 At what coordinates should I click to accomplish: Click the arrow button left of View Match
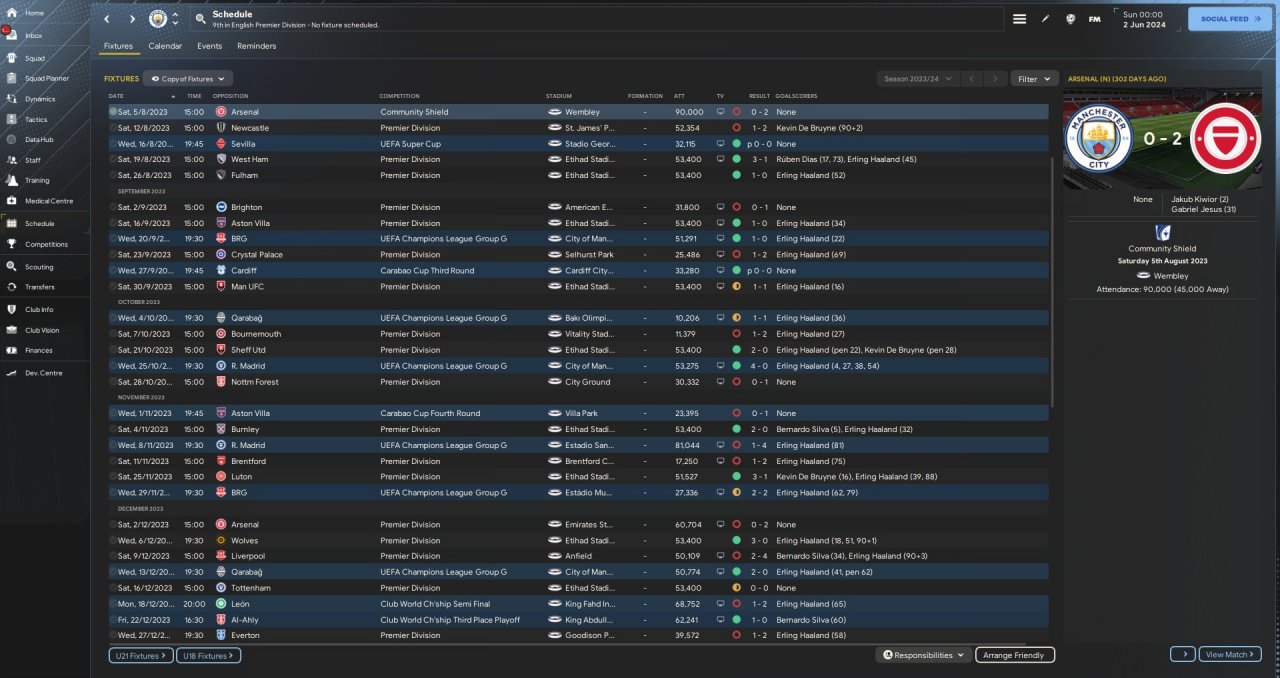point(1183,654)
